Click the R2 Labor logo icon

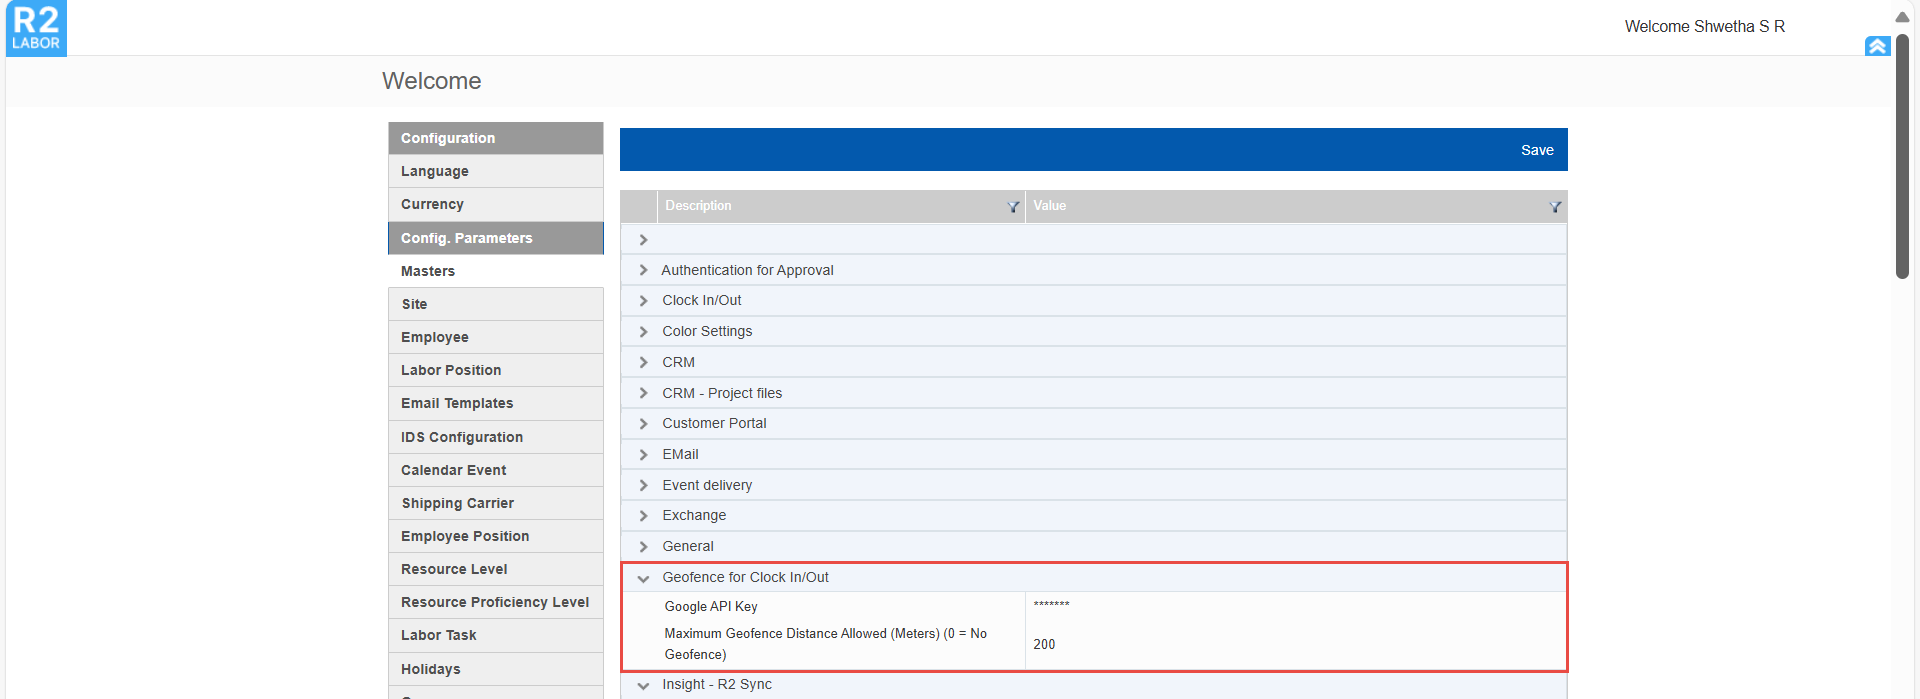click(x=36, y=28)
